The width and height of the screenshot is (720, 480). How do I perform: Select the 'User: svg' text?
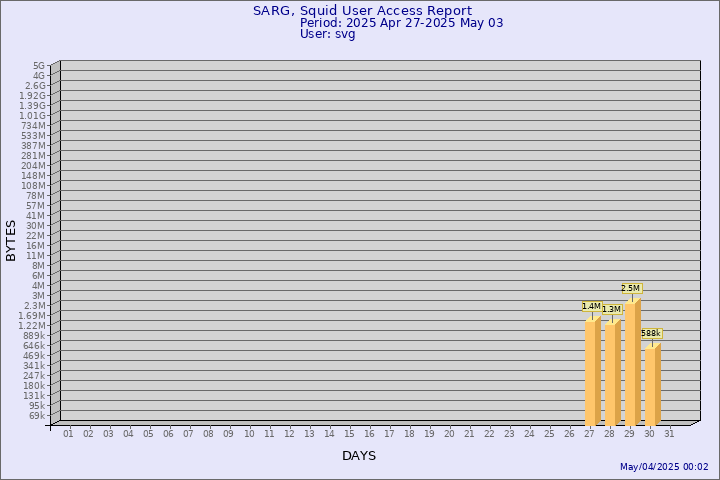tap(327, 34)
